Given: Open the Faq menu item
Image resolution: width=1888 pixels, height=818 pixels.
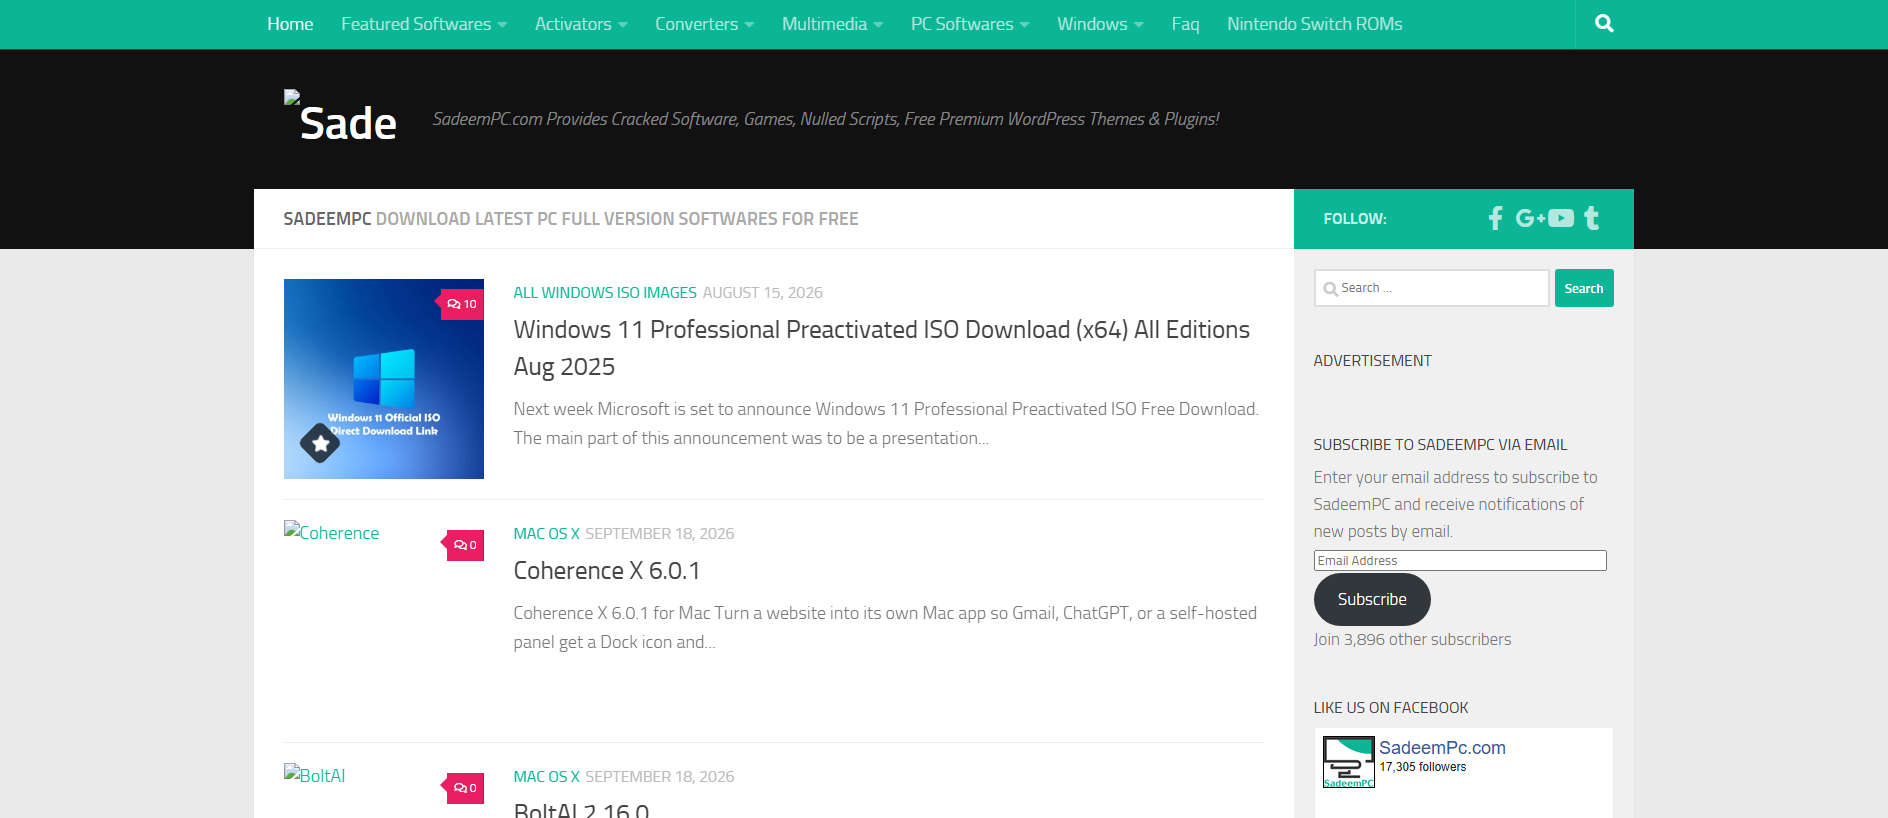Looking at the screenshot, I should point(1185,24).
